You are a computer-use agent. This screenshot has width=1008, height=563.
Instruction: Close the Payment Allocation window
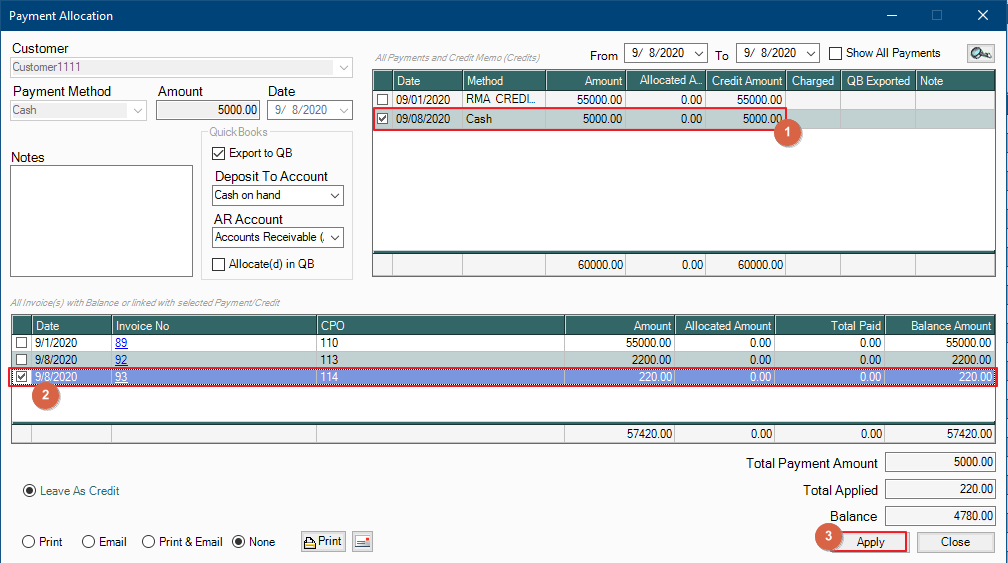[x=982, y=16]
